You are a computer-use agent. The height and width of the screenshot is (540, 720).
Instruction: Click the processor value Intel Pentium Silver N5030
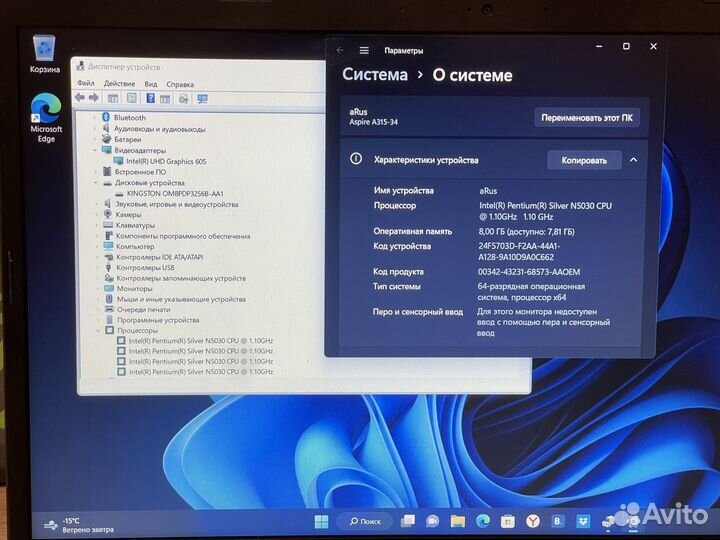click(x=545, y=211)
